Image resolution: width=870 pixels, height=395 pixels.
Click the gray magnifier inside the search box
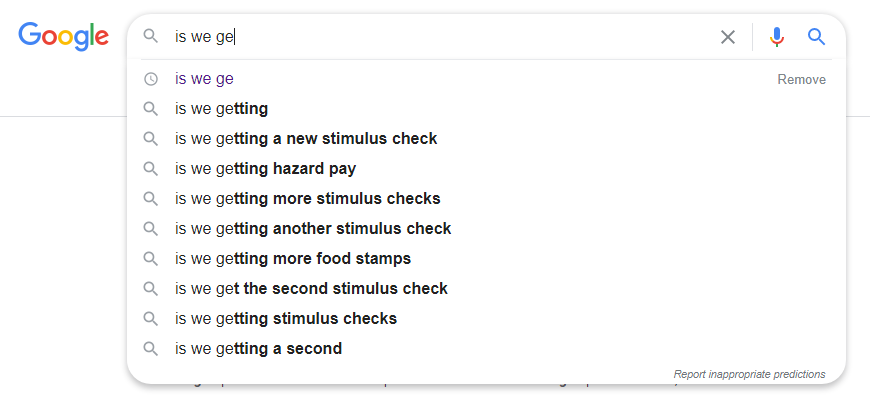pyautogui.click(x=151, y=37)
